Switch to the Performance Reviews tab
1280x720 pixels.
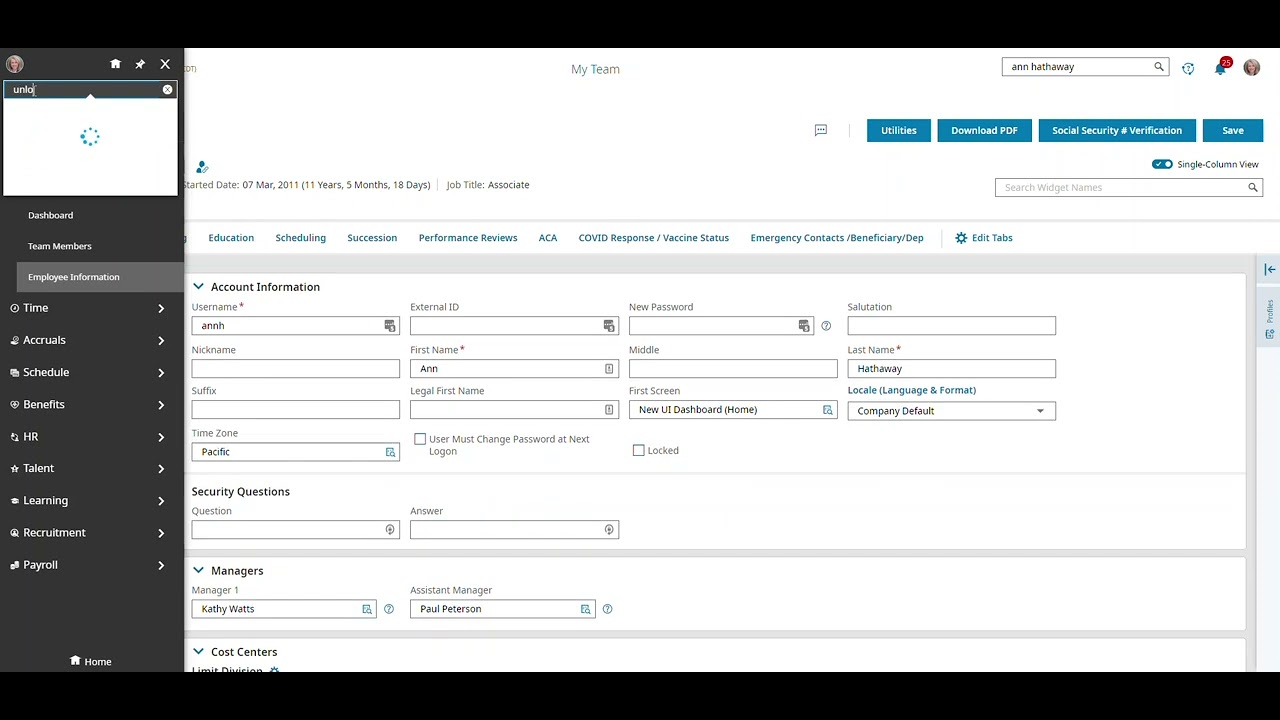point(468,238)
